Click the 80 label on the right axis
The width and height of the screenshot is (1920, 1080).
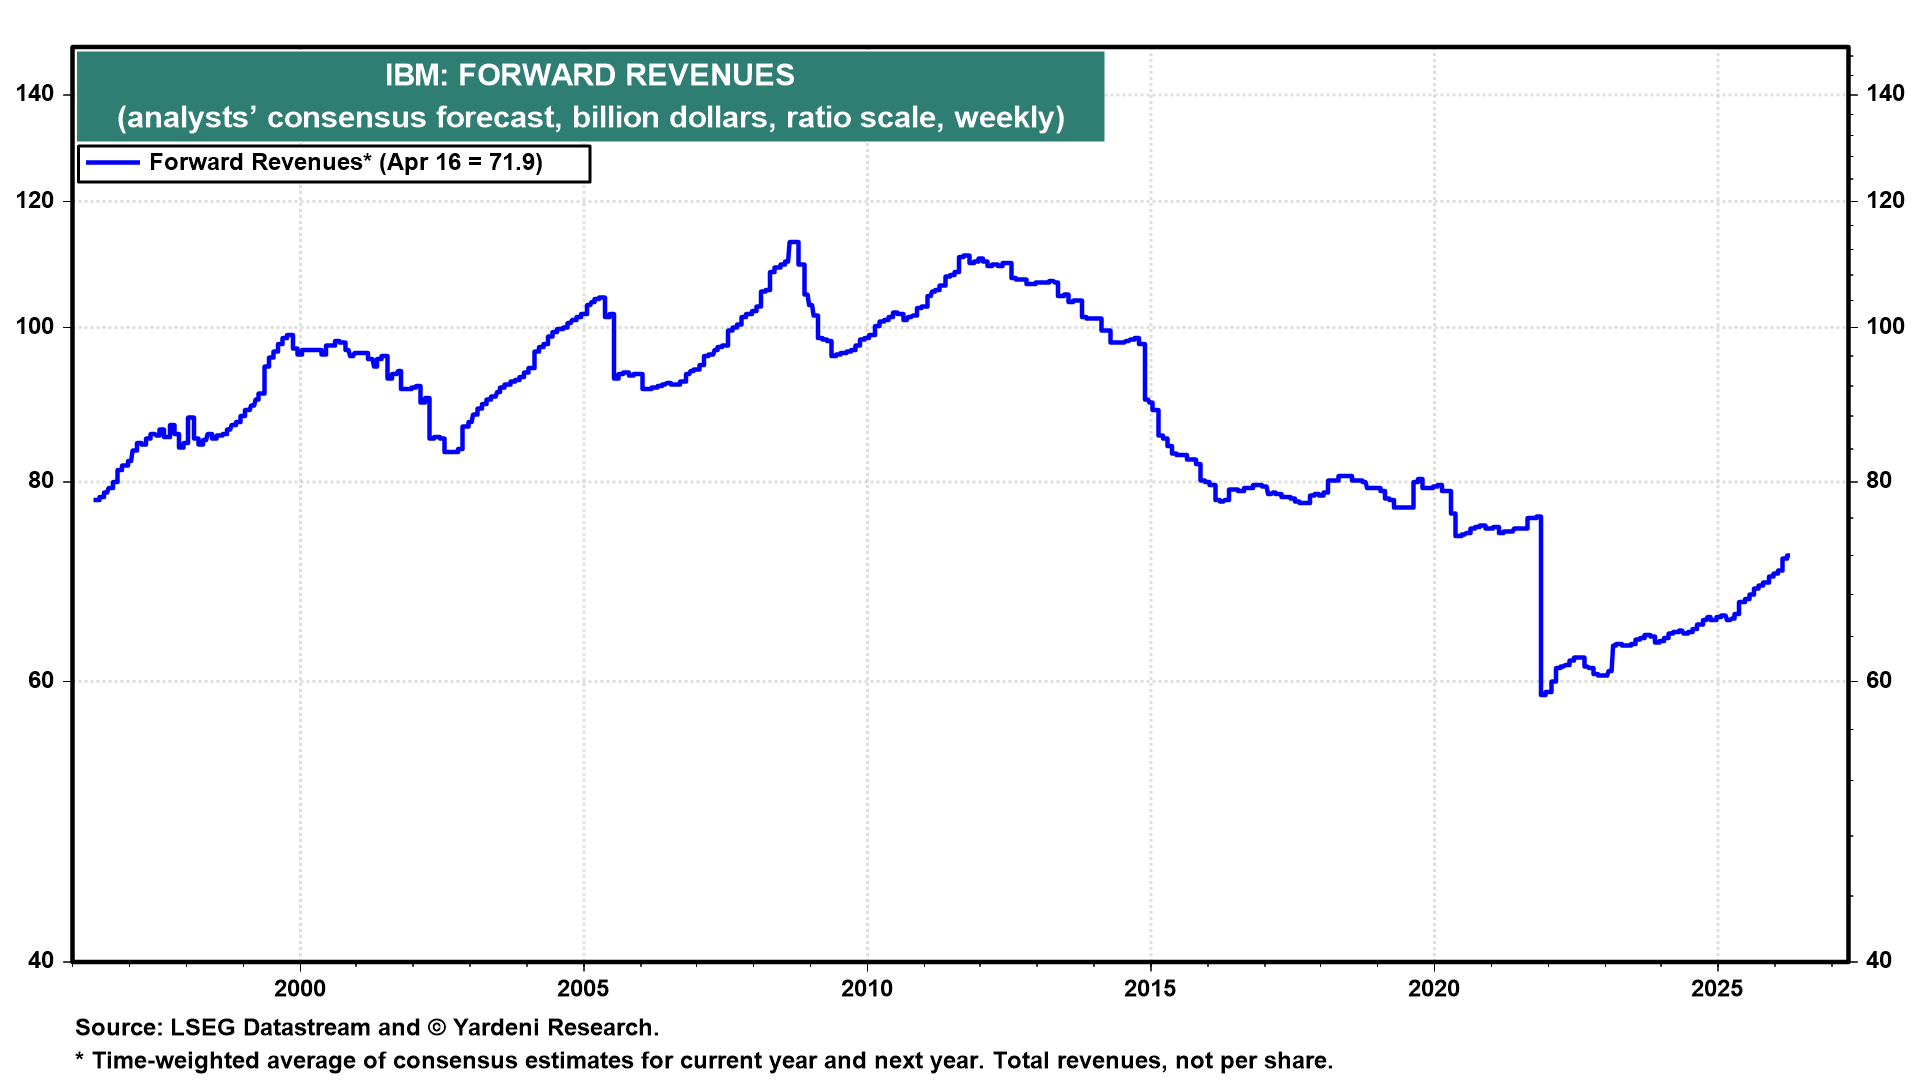[1880, 481]
